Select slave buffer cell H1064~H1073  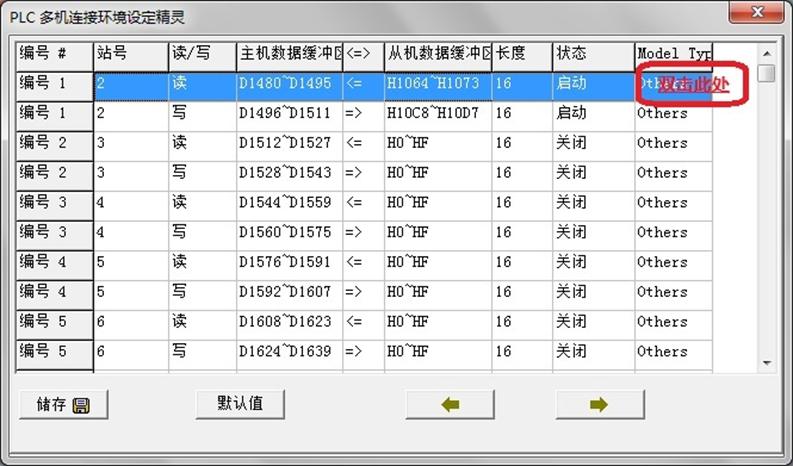(x=437, y=87)
